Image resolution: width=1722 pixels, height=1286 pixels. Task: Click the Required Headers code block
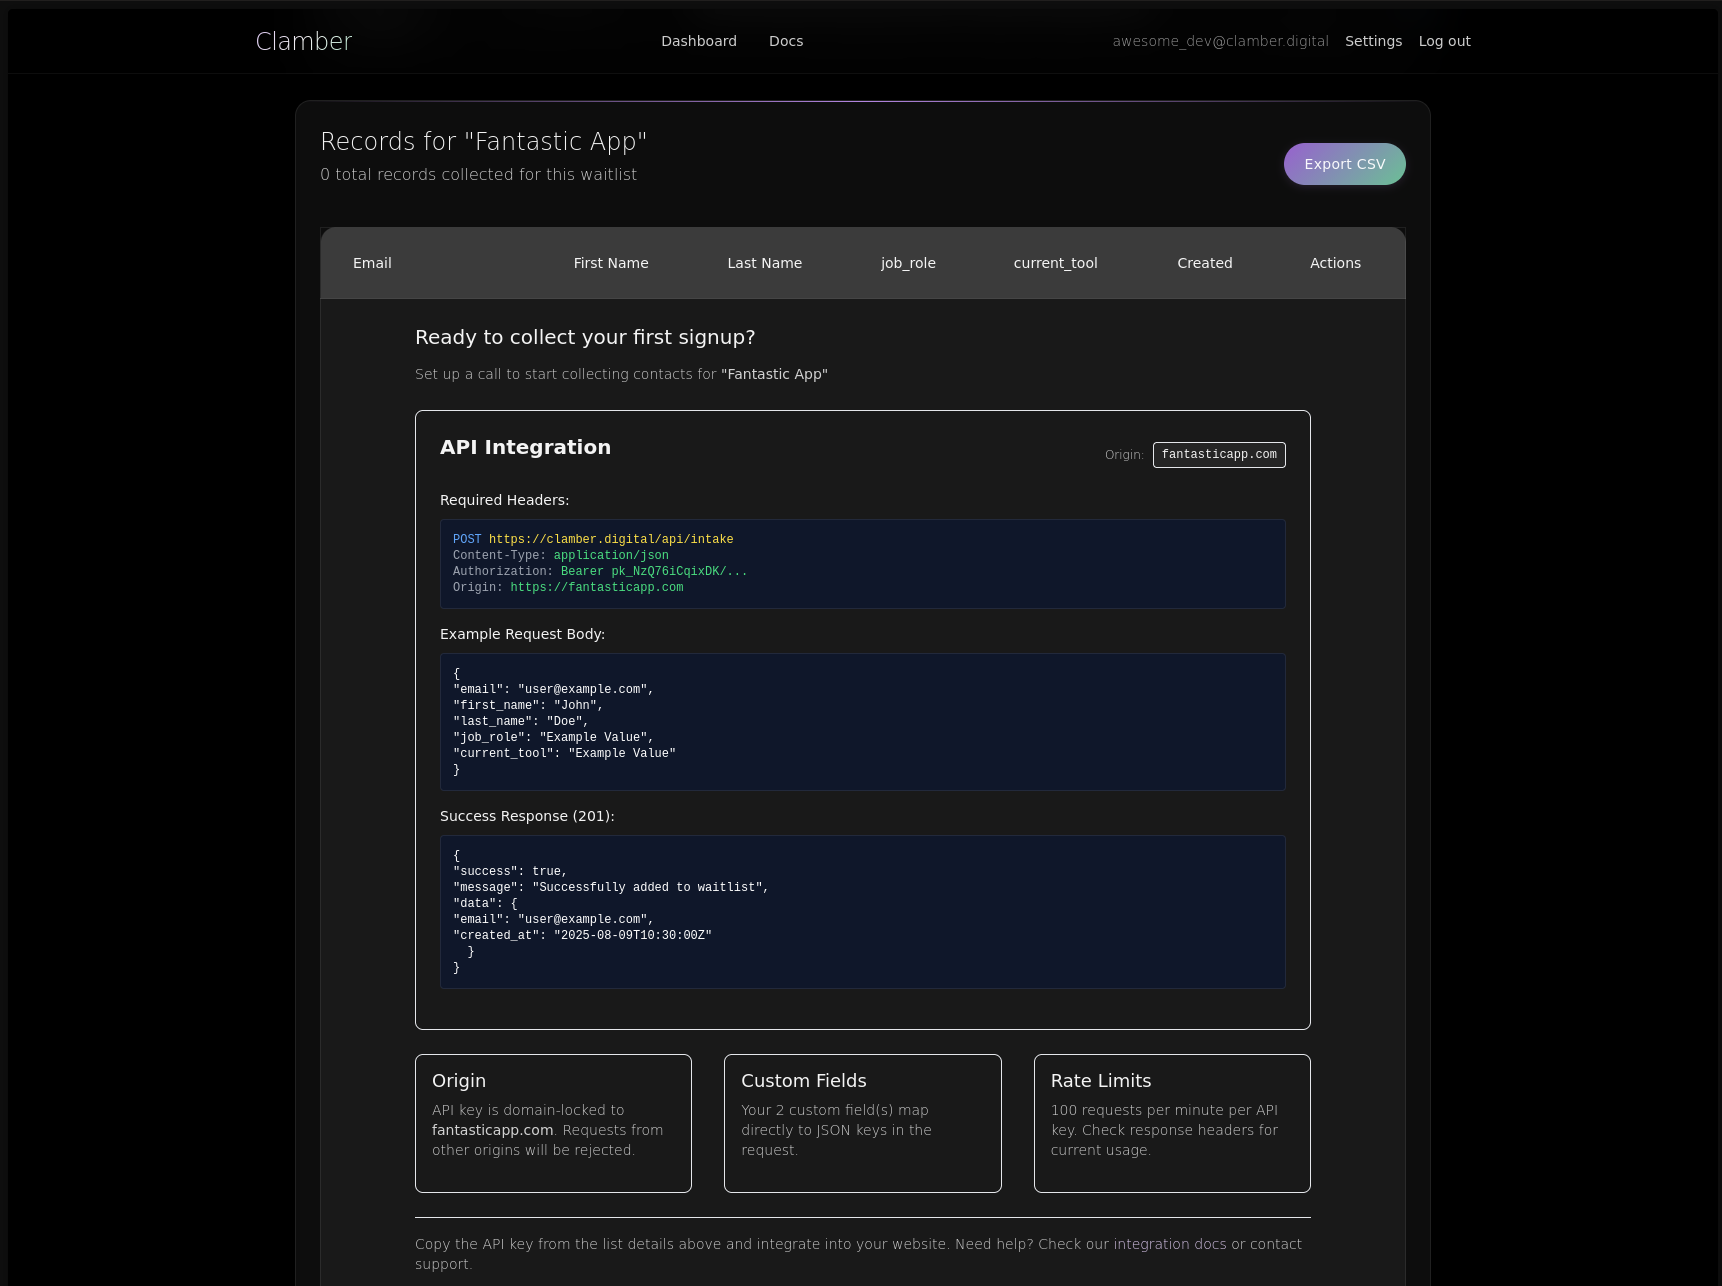point(862,564)
